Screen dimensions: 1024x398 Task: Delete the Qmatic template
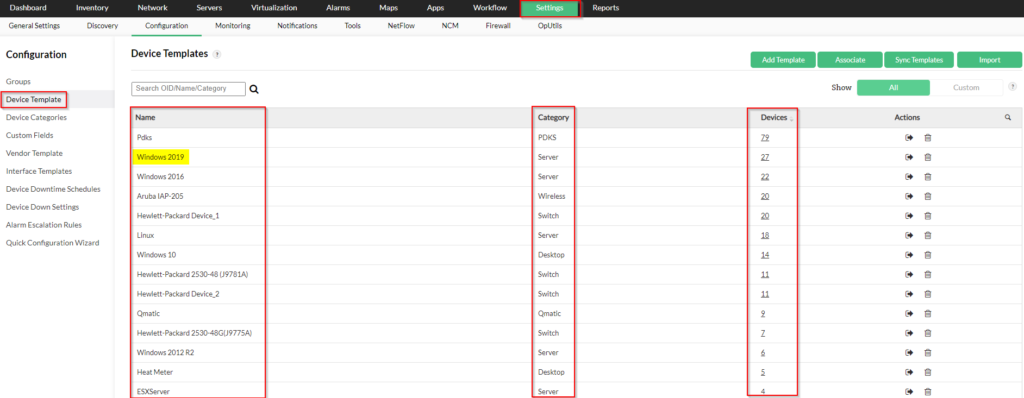[927, 314]
